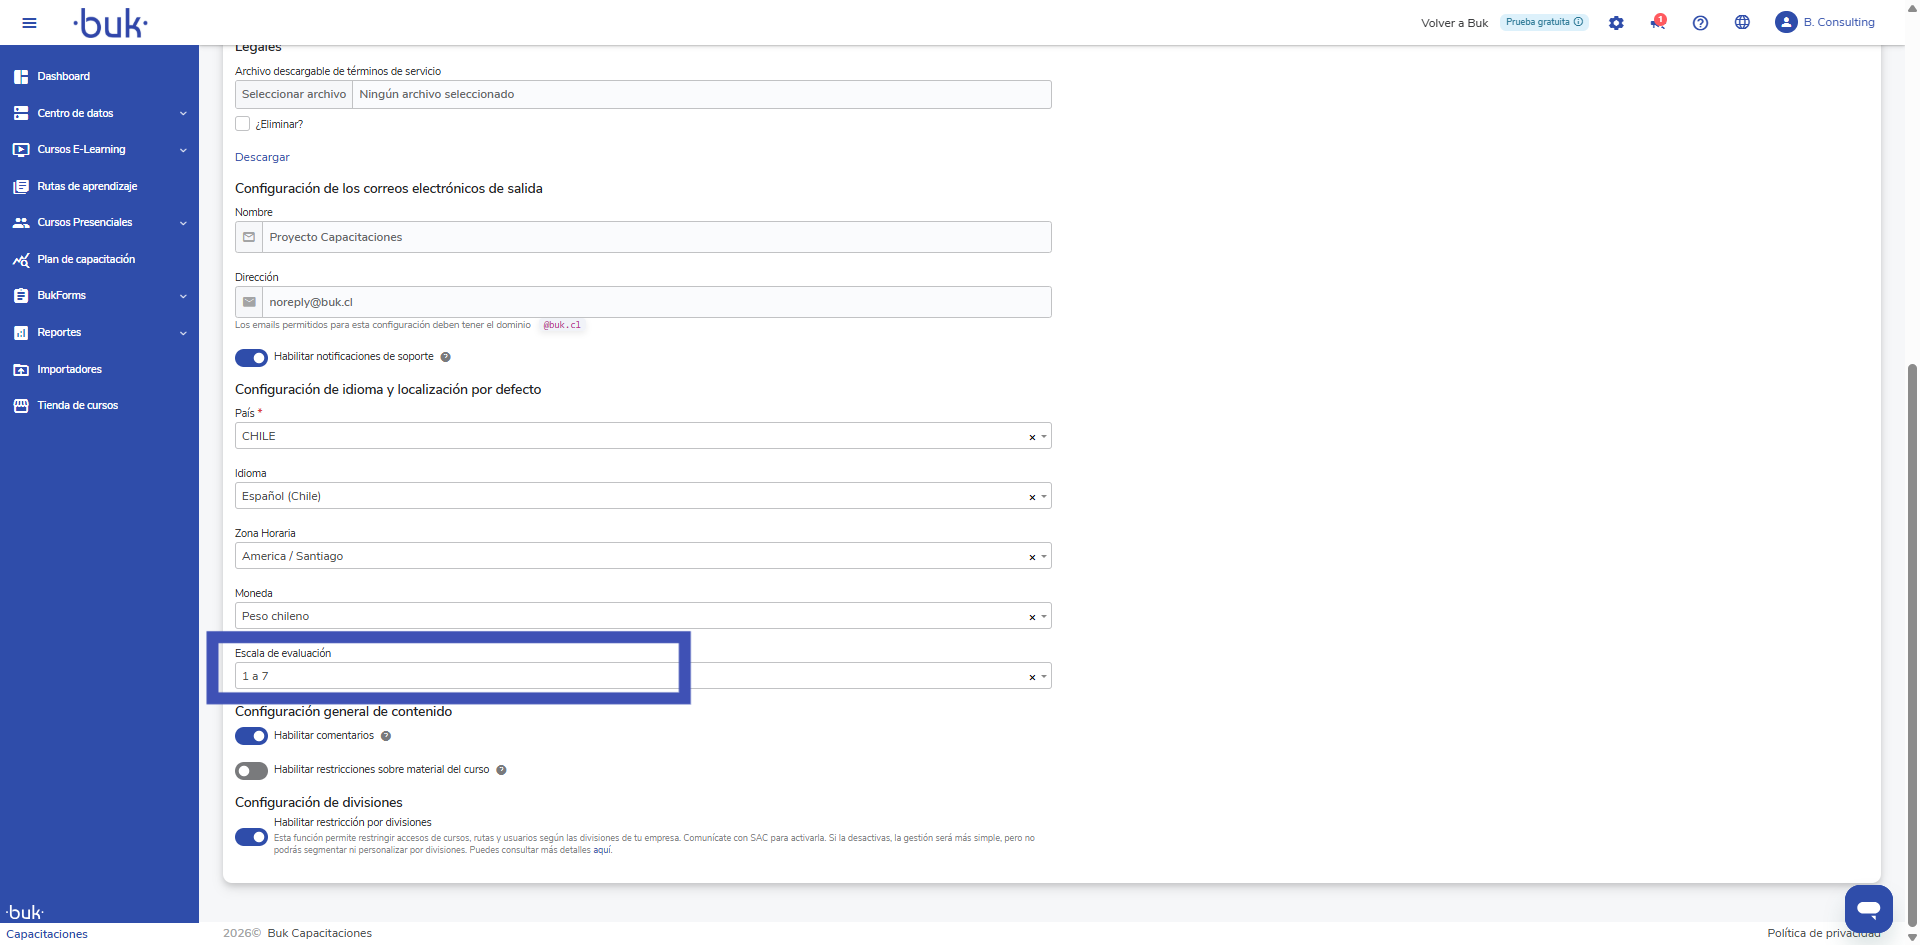The width and height of the screenshot is (1920, 945).
Task: Open Tienda de cursos menu item
Action: 77,405
